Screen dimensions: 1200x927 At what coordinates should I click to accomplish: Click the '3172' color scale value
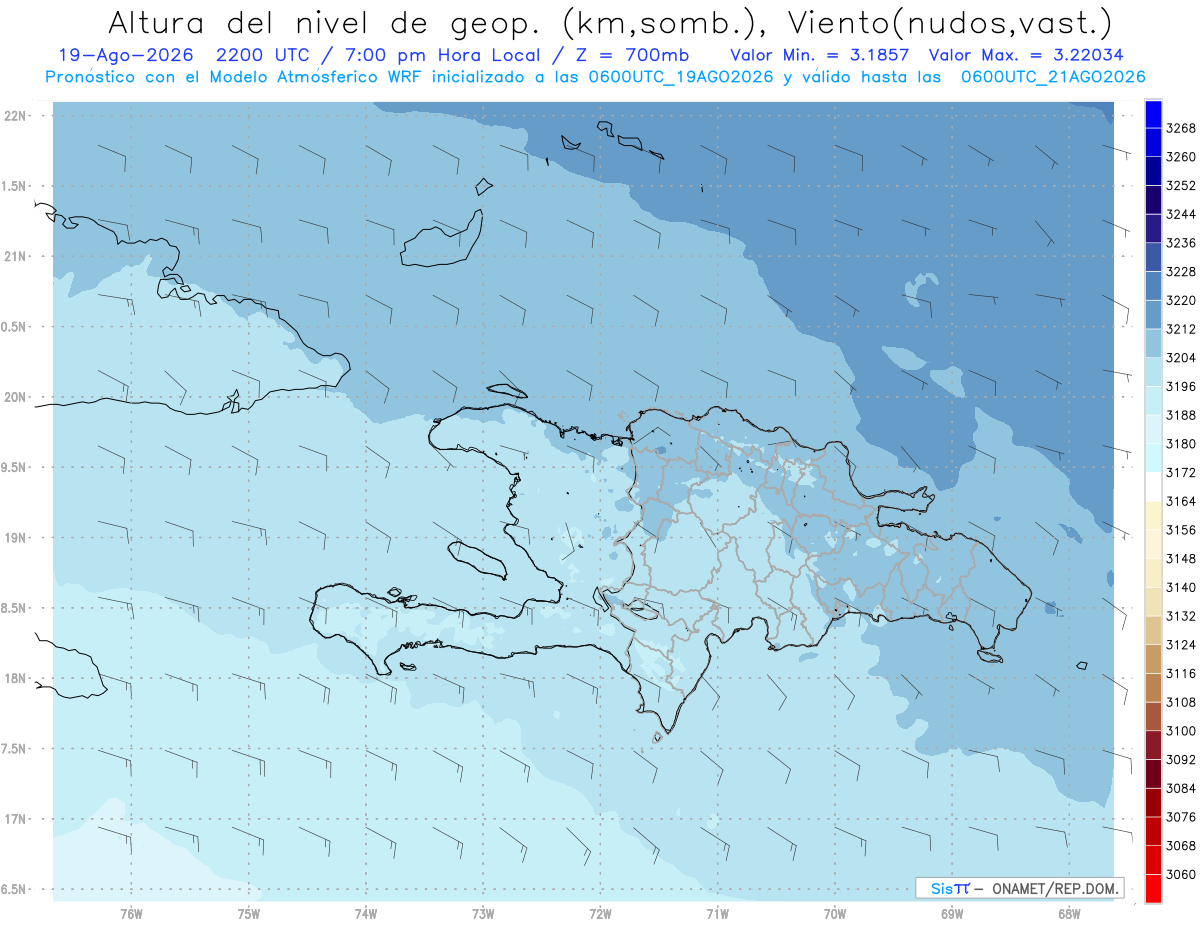(x=1180, y=472)
